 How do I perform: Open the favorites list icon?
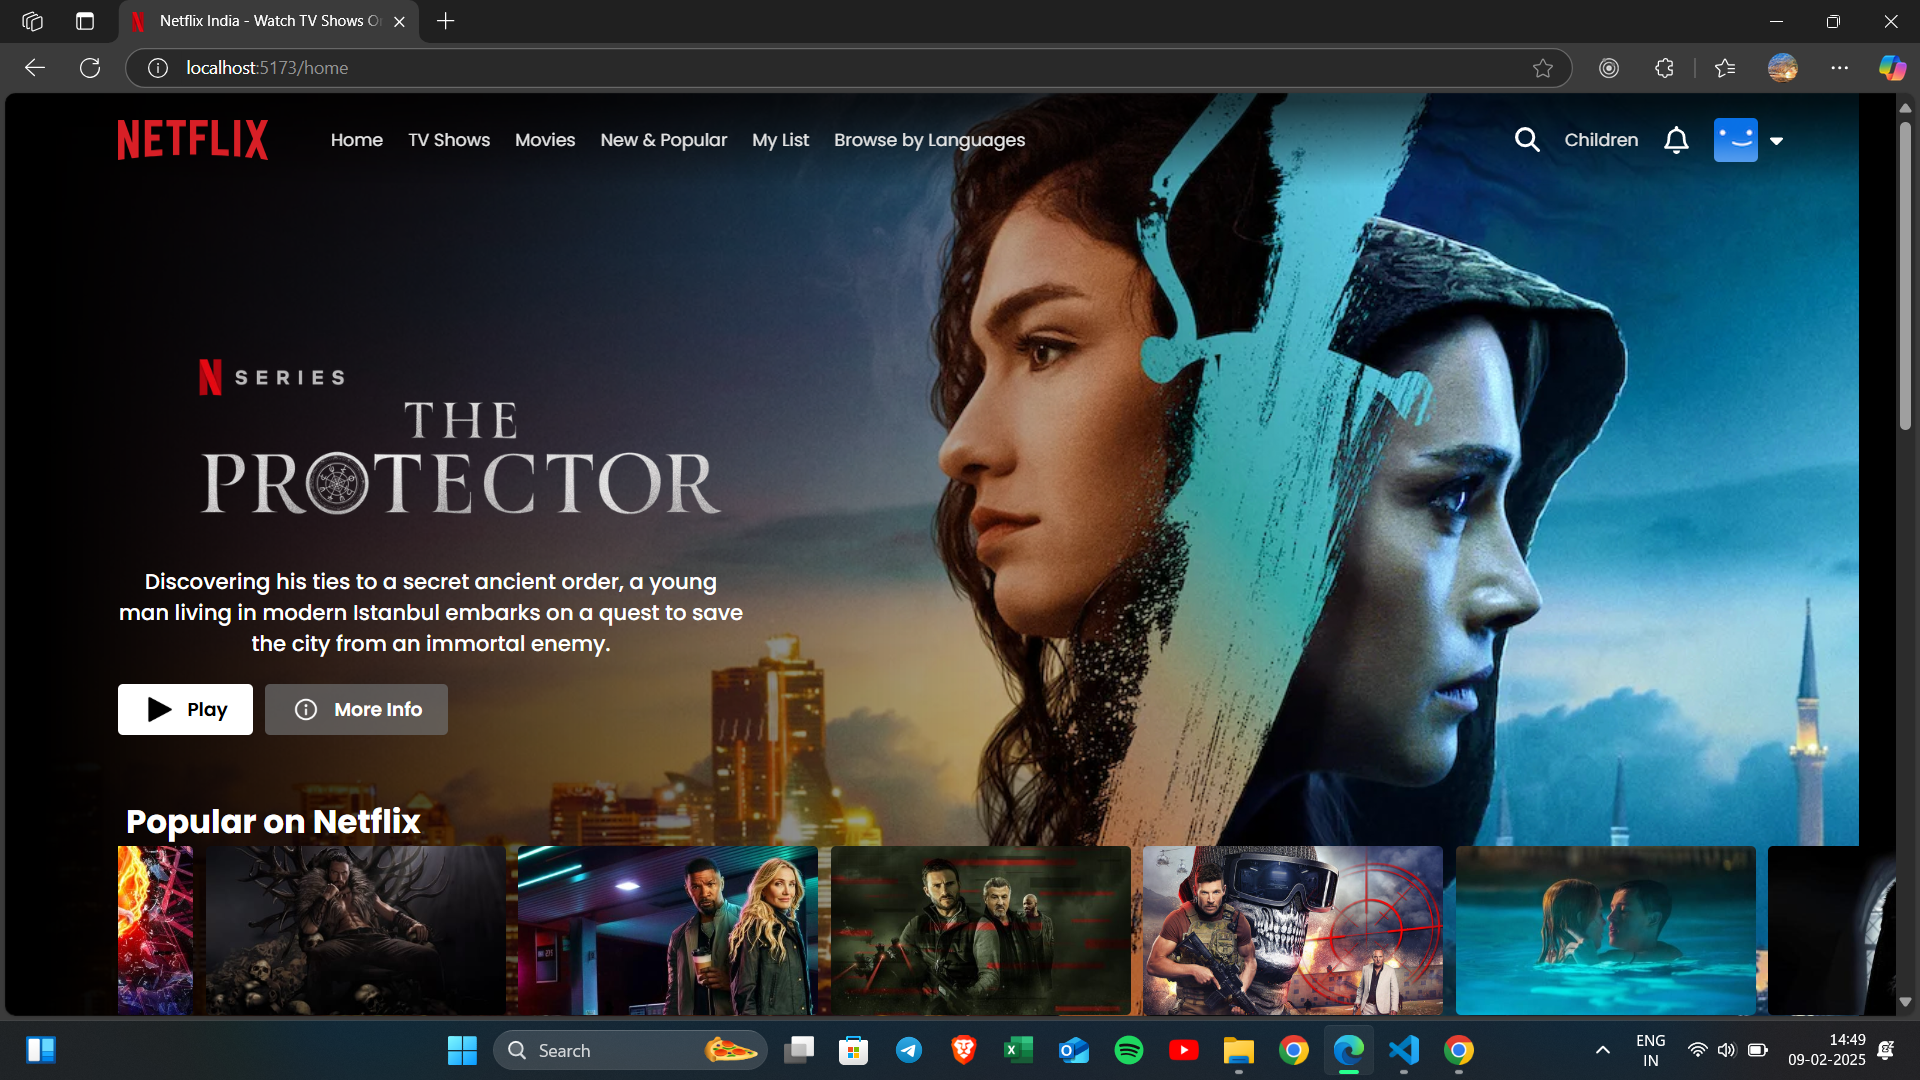pyautogui.click(x=1725, y=68)
